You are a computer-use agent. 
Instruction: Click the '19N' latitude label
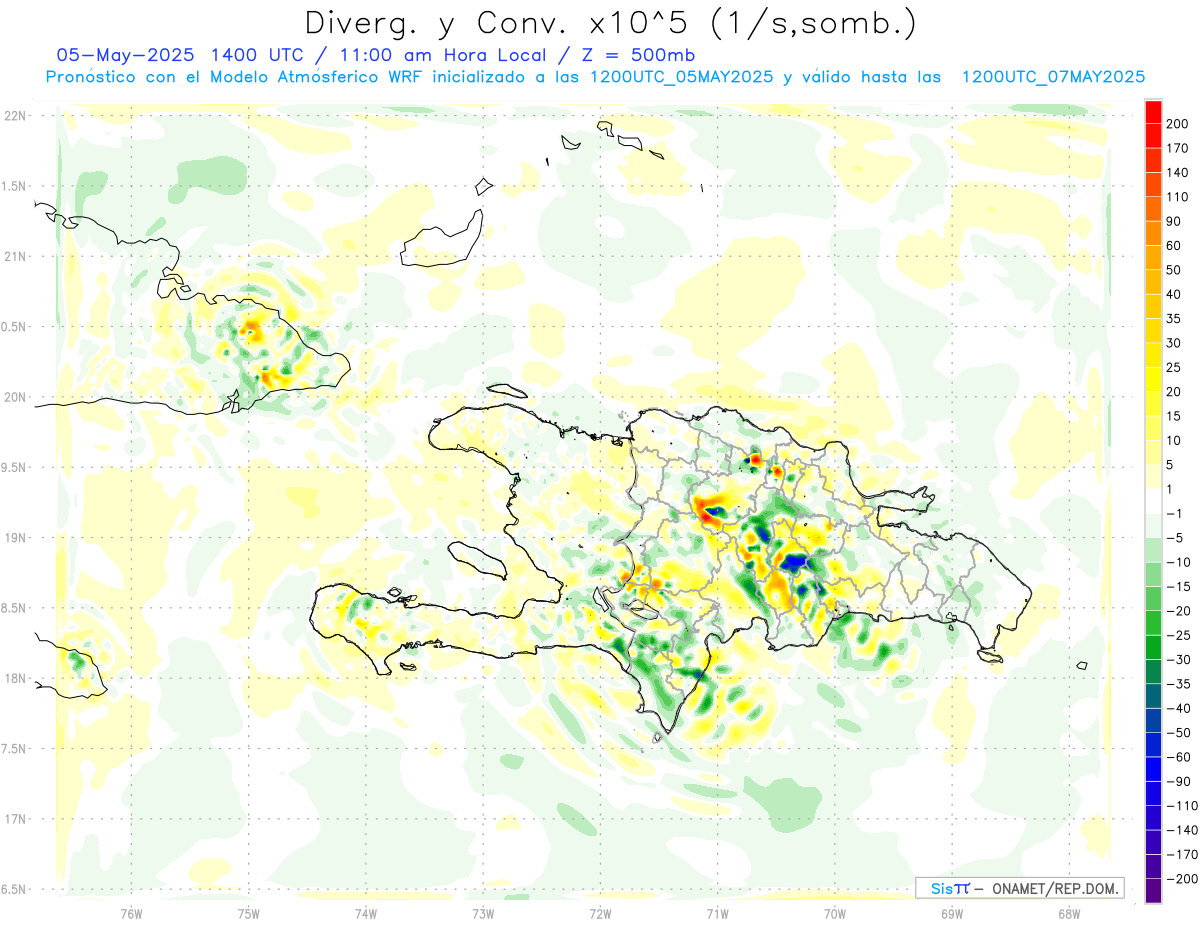point(15,538)
